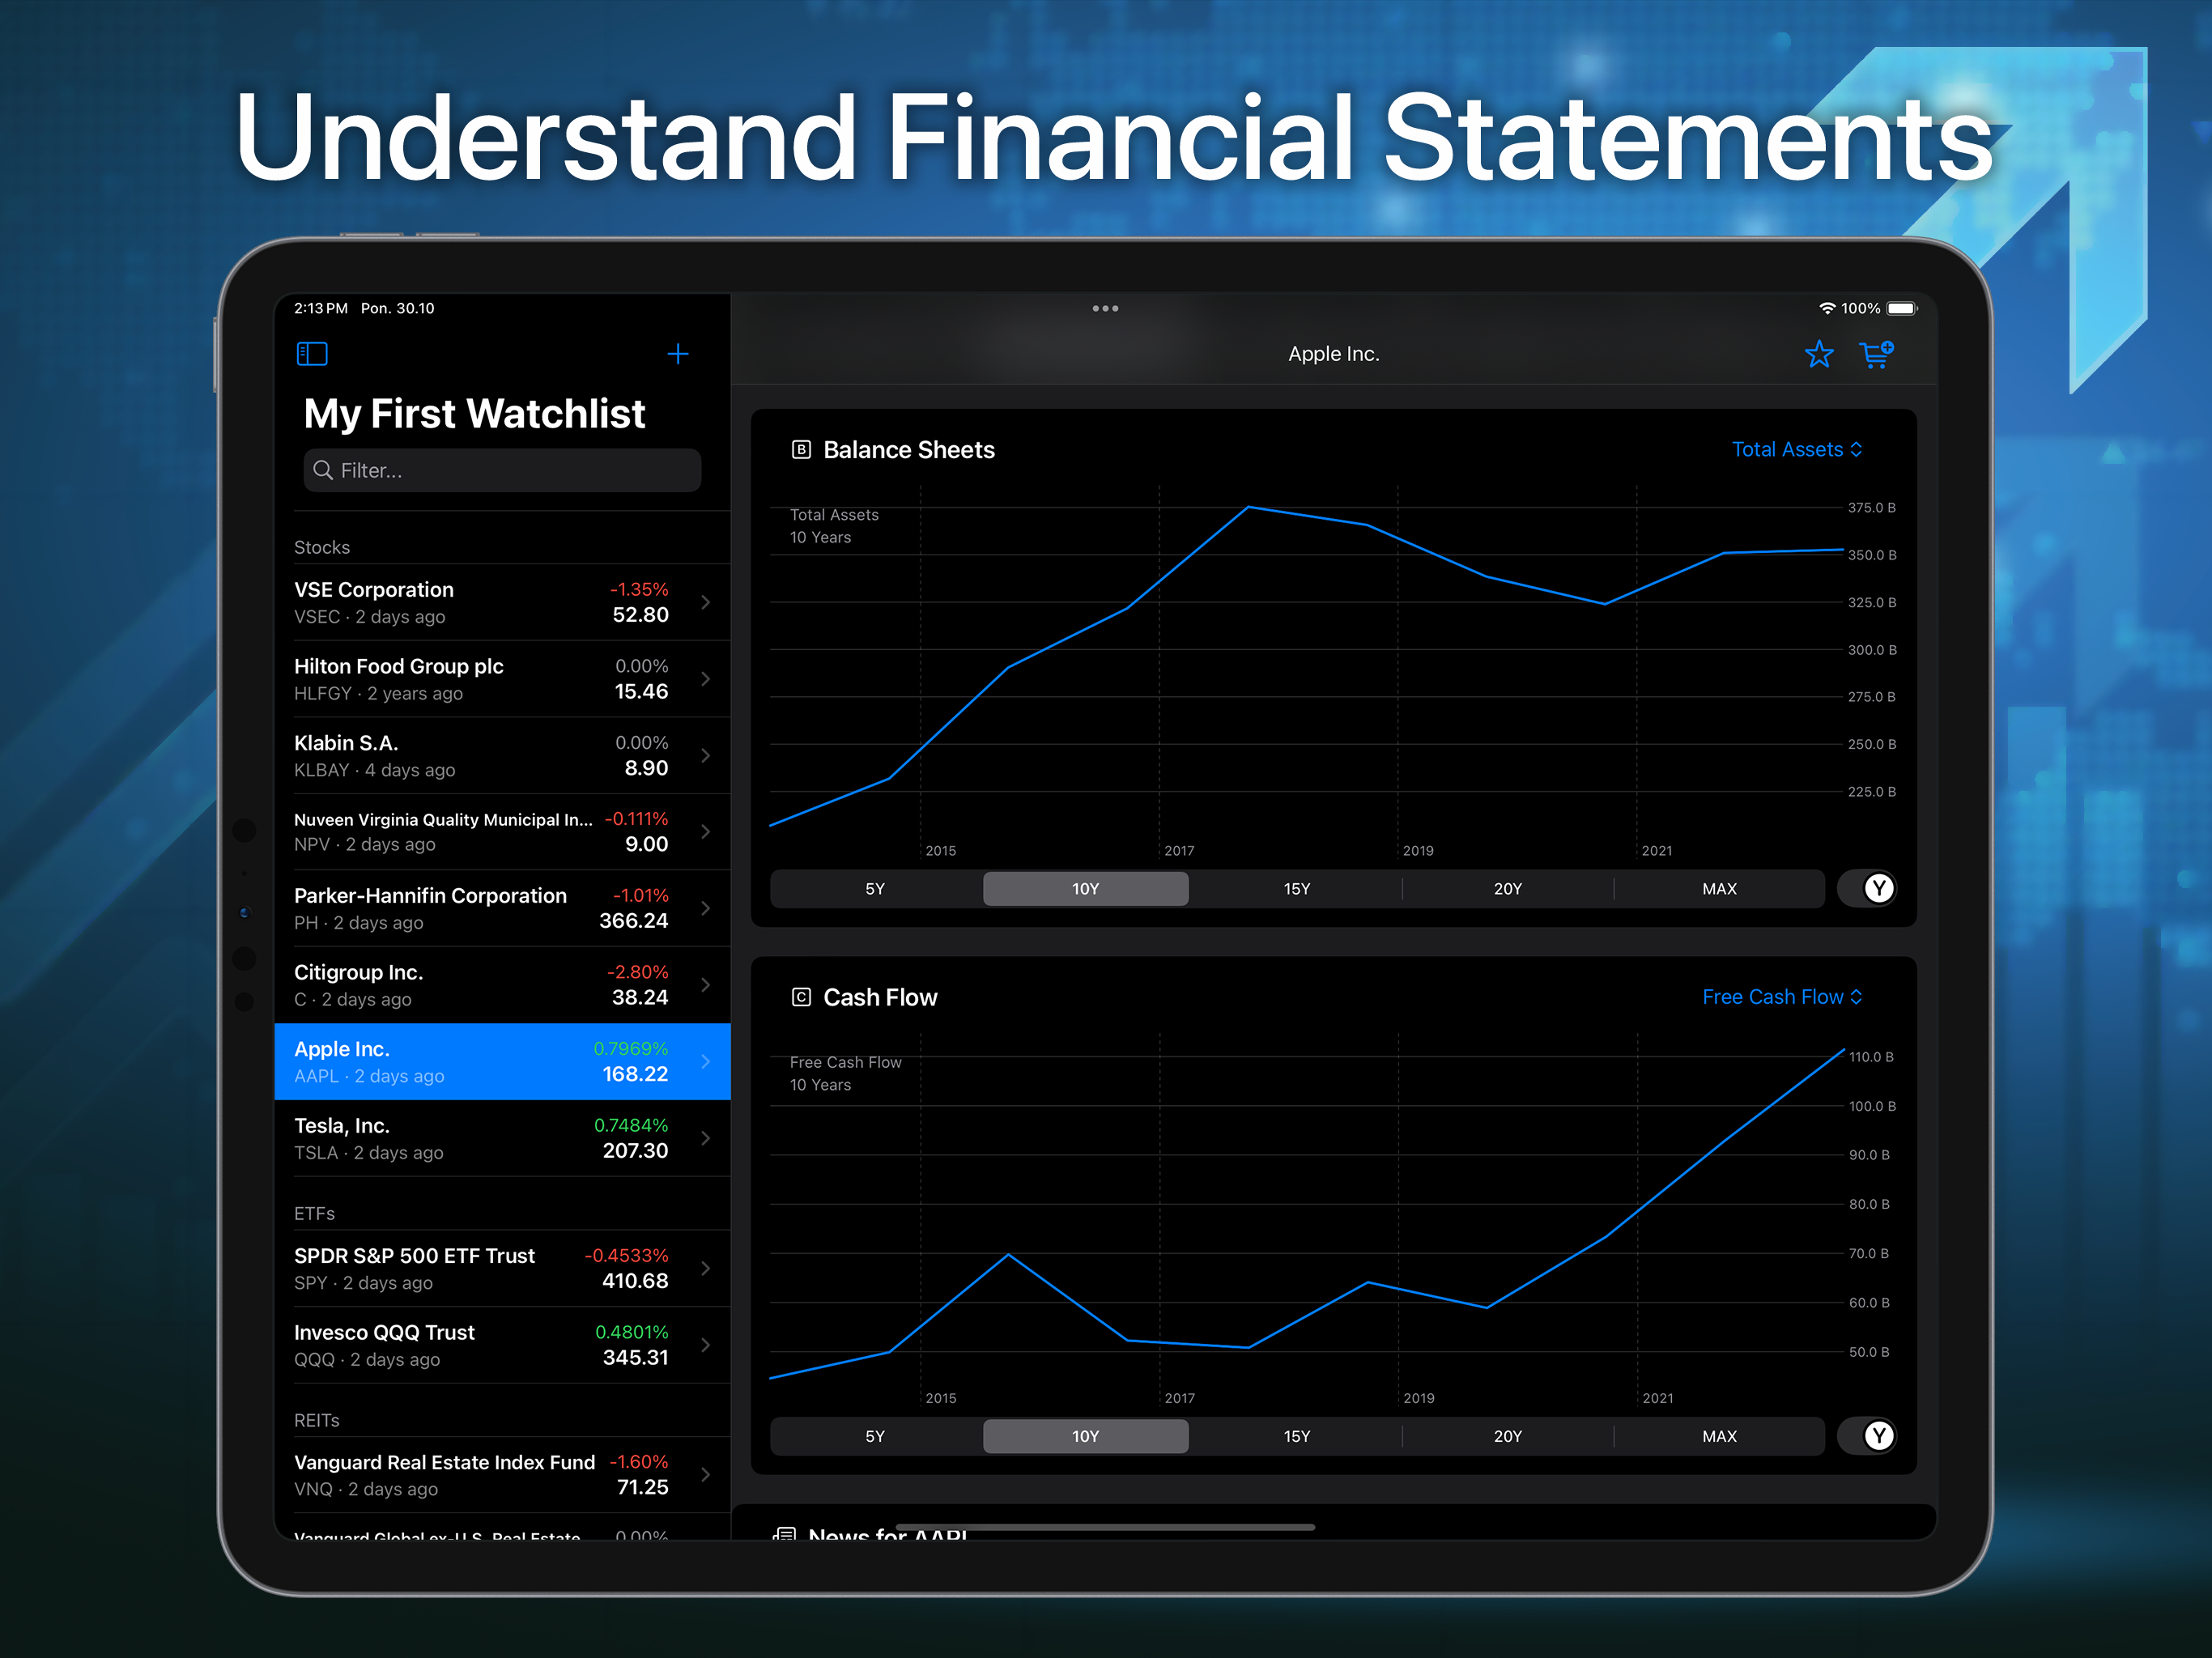2212x1658 pixels.
Task: Tap the three-dot multitasking indicator
Action: 1105,308
